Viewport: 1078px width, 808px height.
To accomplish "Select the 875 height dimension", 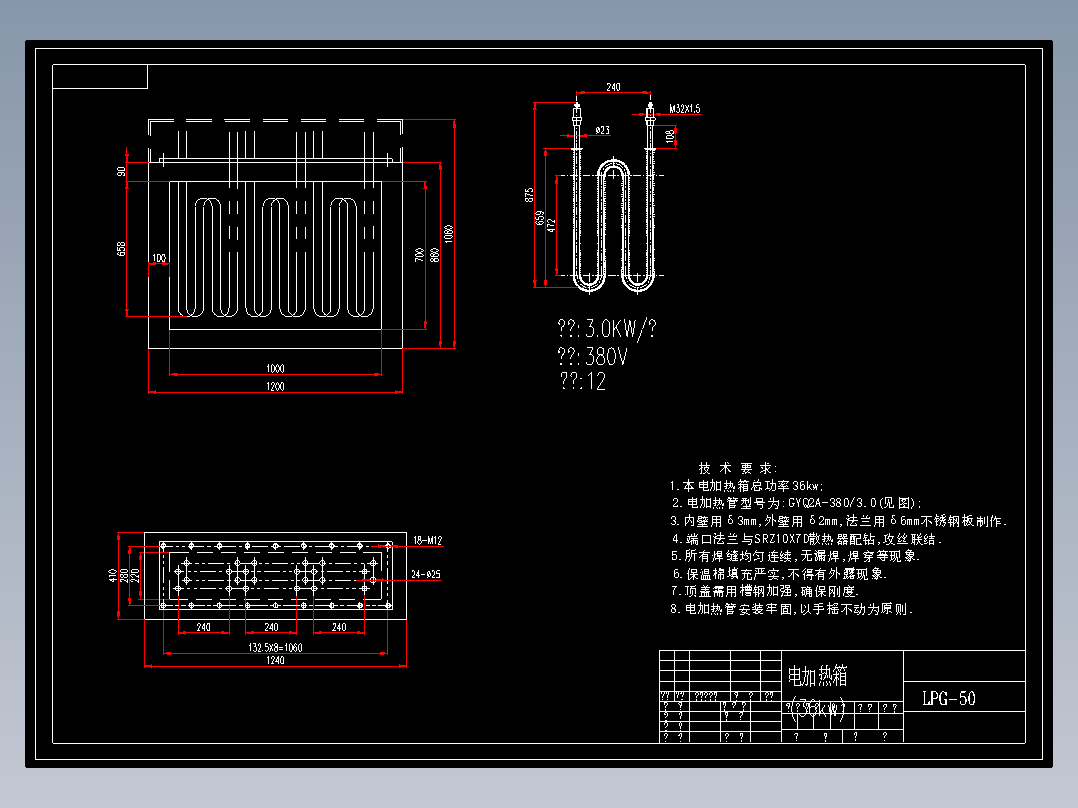I will tap(529, 195).
